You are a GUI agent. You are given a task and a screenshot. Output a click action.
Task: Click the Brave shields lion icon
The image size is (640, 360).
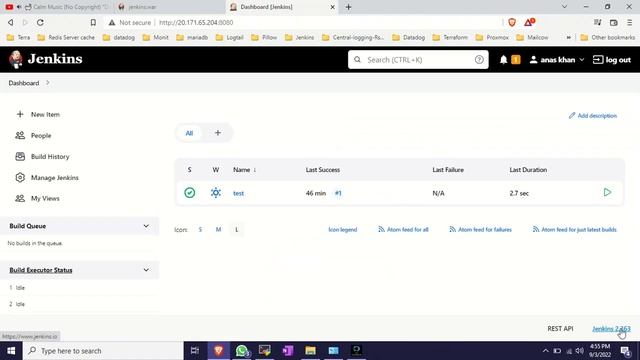[x=512, y=22]
